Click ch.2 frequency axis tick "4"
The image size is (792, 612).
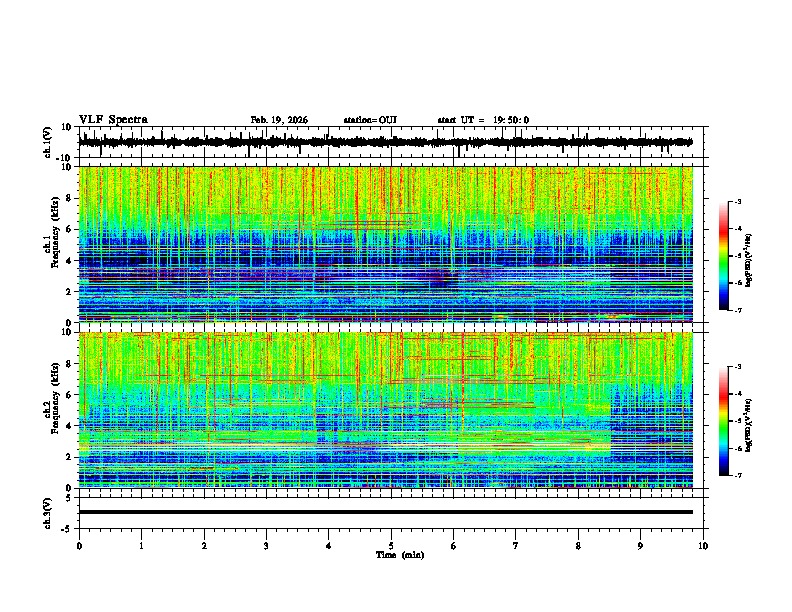coord(70,426)
